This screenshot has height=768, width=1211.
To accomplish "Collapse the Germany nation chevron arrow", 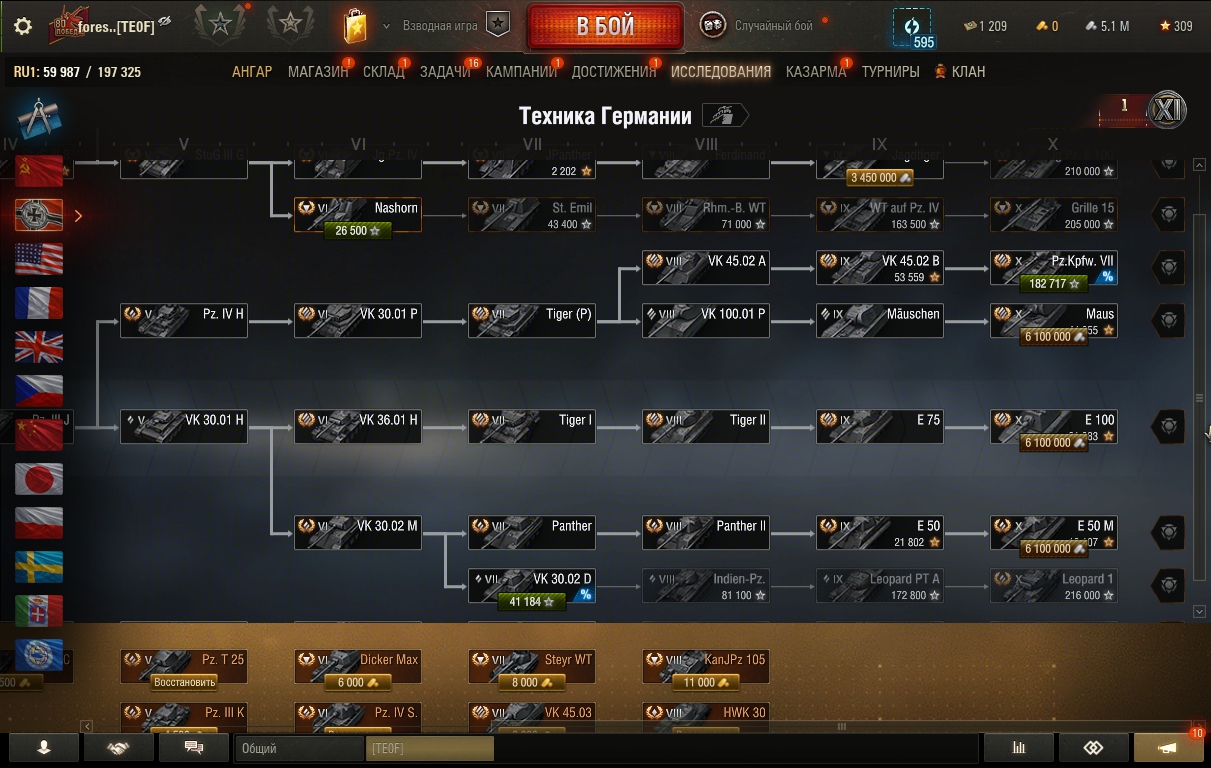I will [x=79, y=215].
